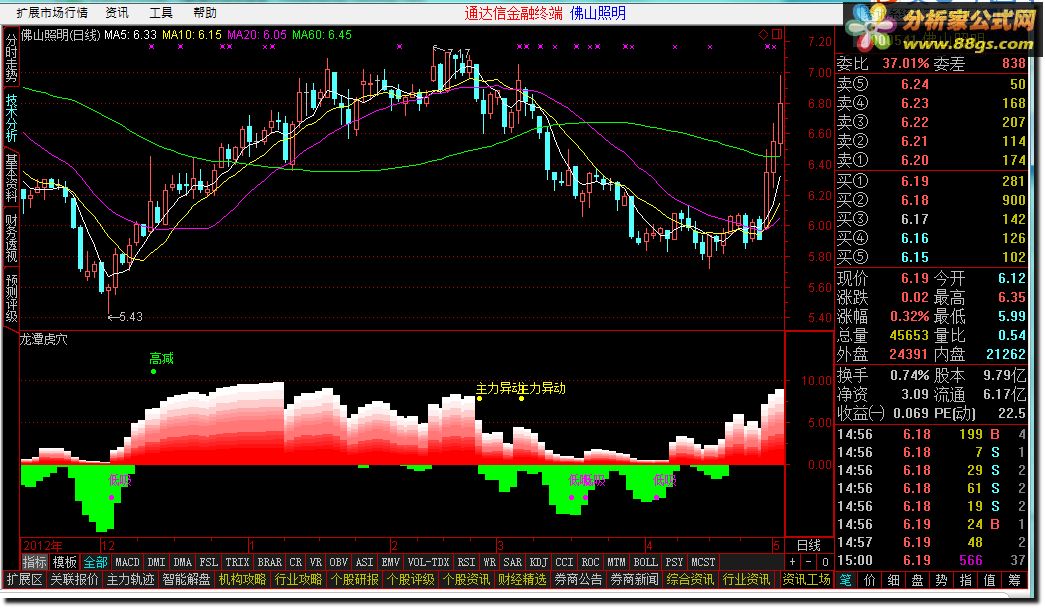Open the 预测评级 side tab
This screenshot has width=1045, height=608.
(11, 297)
